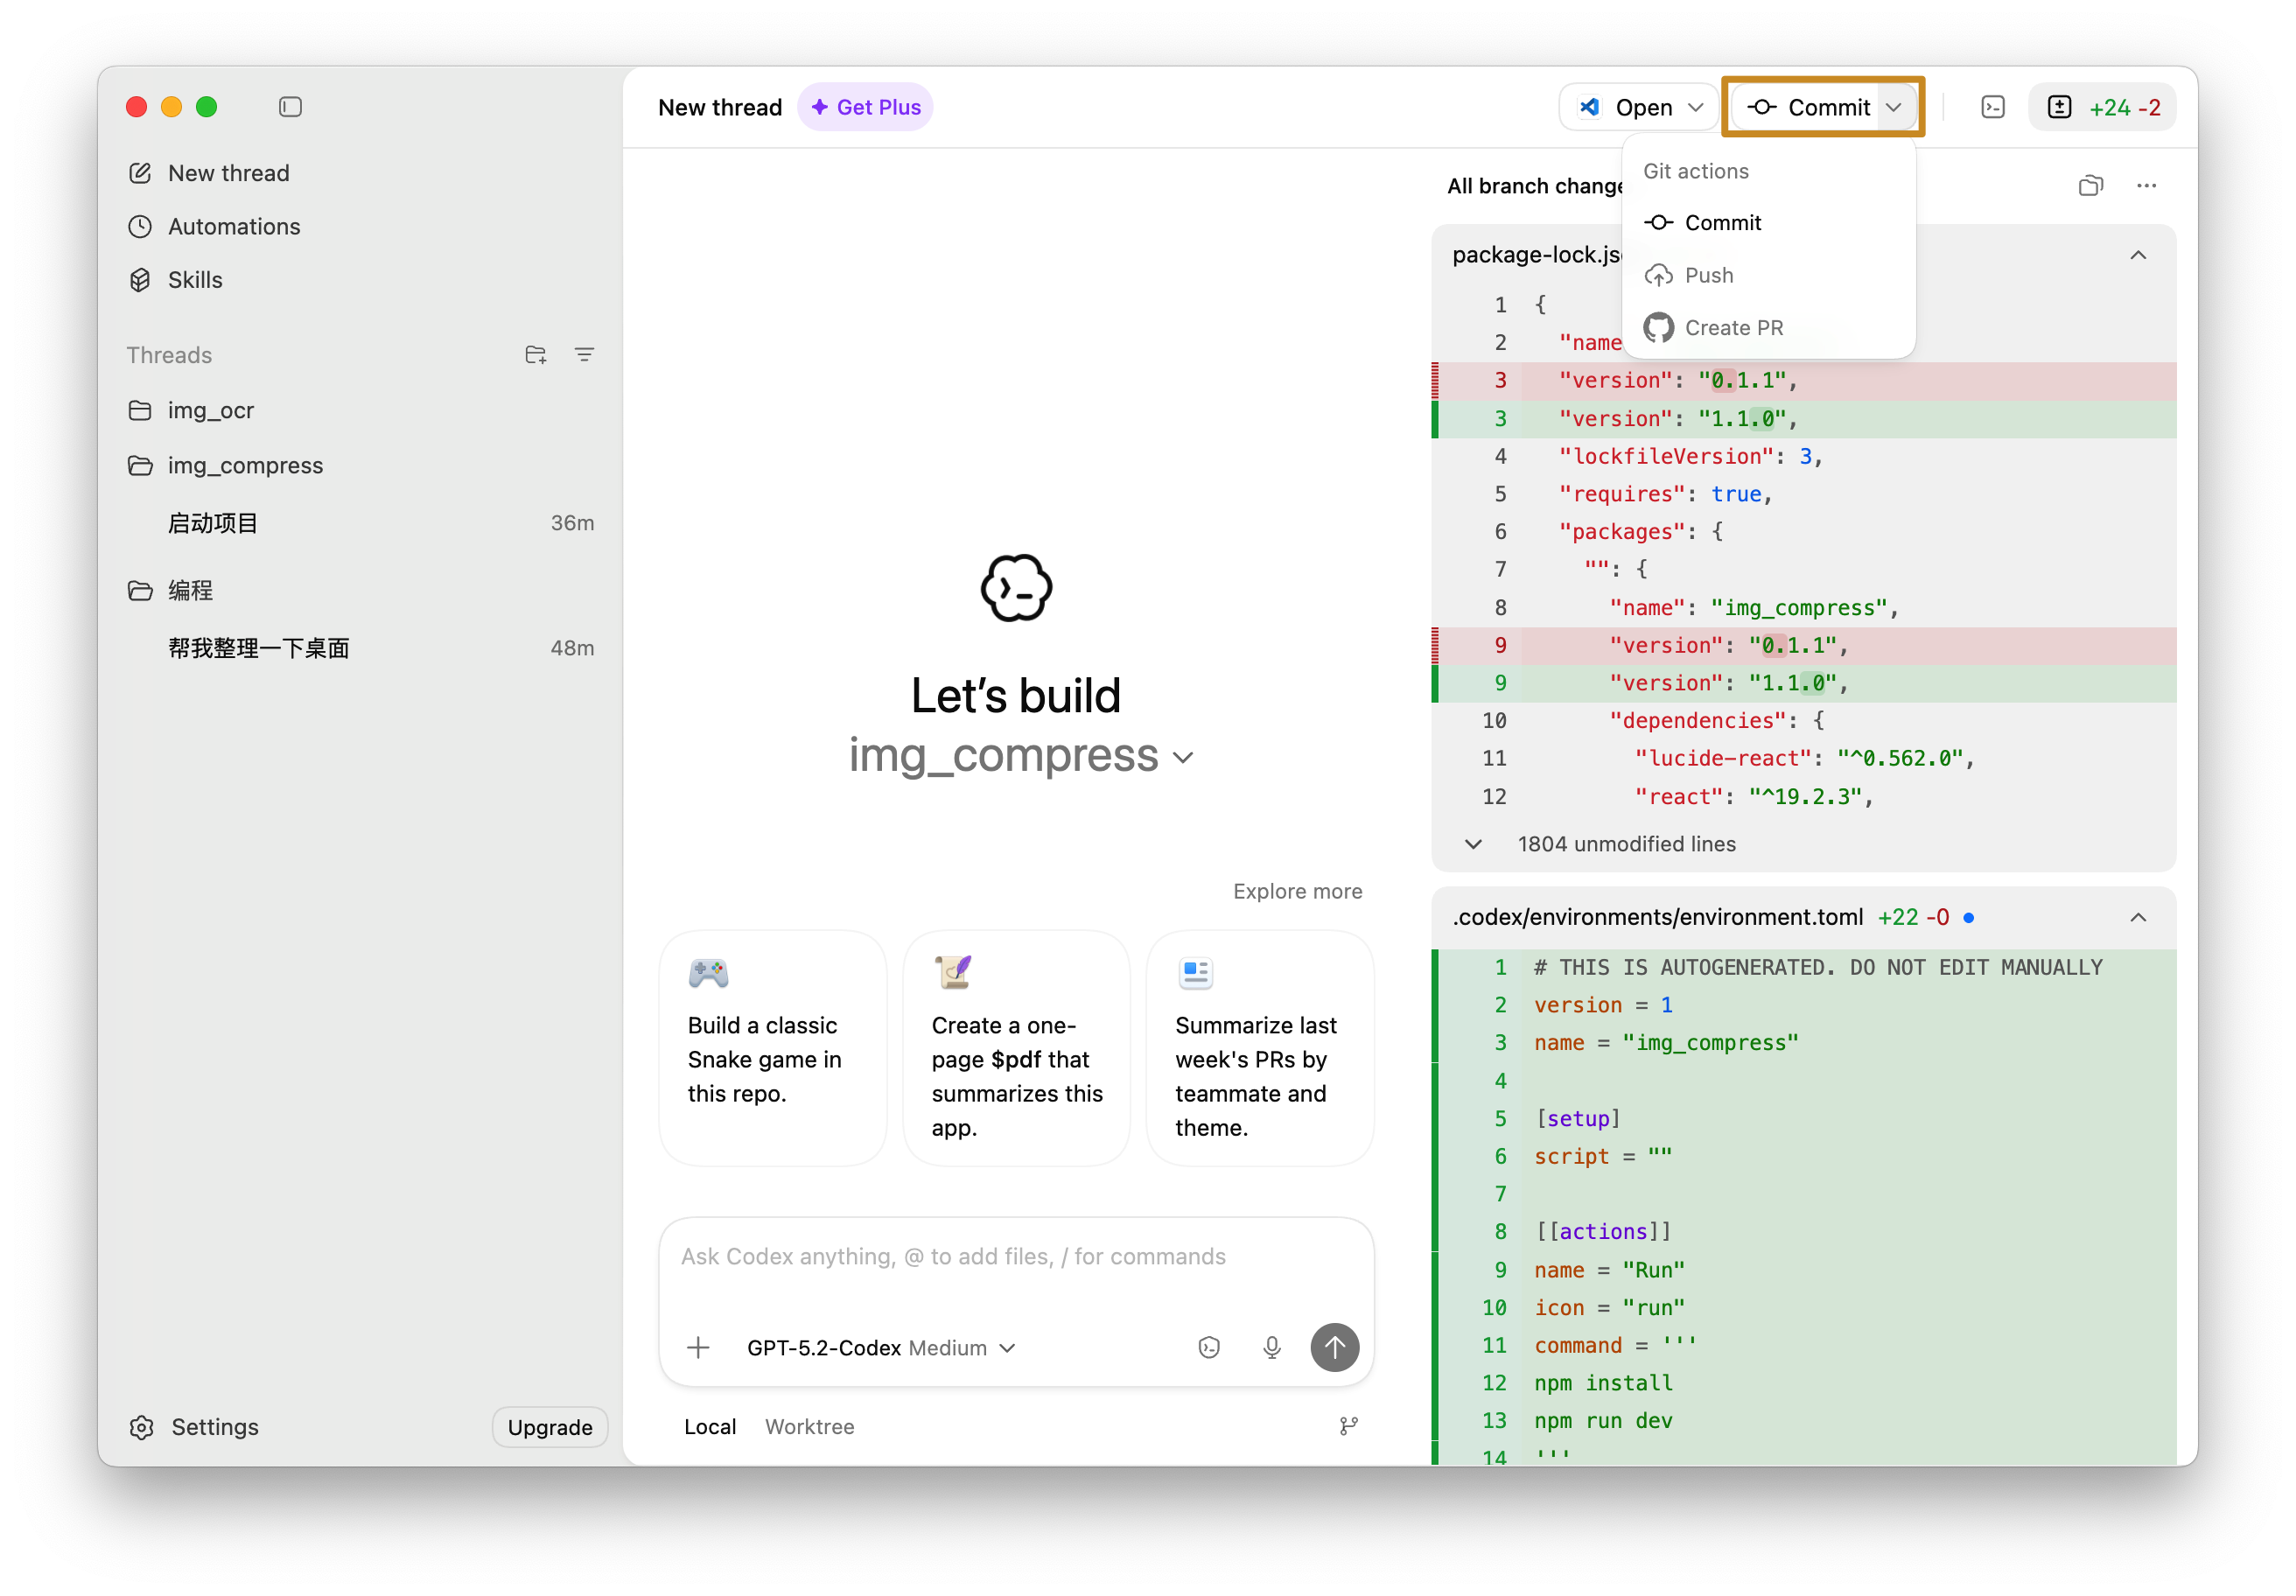This screenshot has height=1596, width=2296.
Task: Open the terminal panel icon
Action: [x=1992, y=107]
